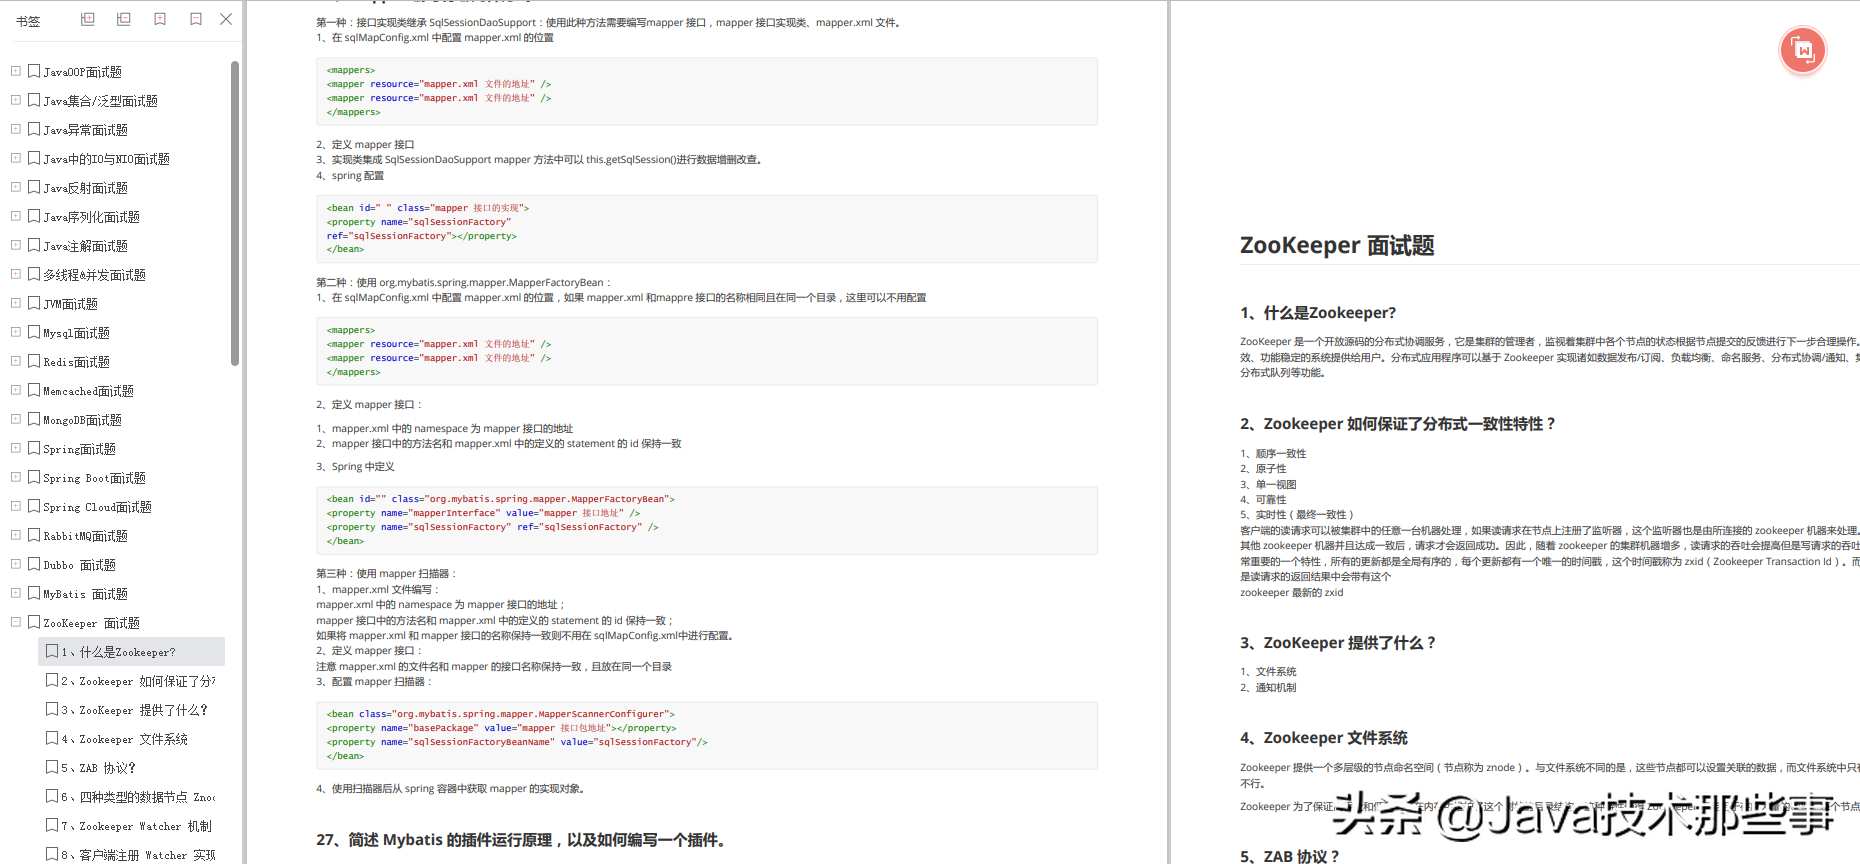Click the bookmark icon beside Spring面试题
Image resolution: width=1860 pixels, height=864 pixels.
(x=34, y=448)
